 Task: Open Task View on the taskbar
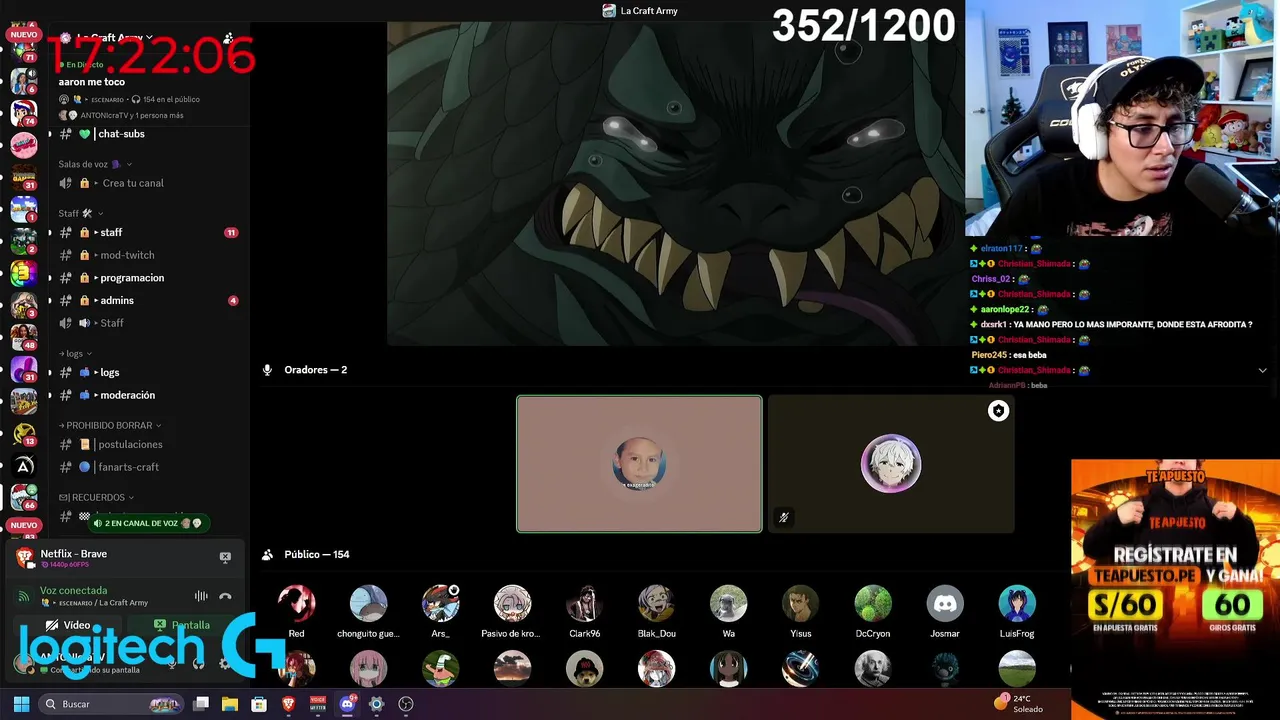coord(201,704)
